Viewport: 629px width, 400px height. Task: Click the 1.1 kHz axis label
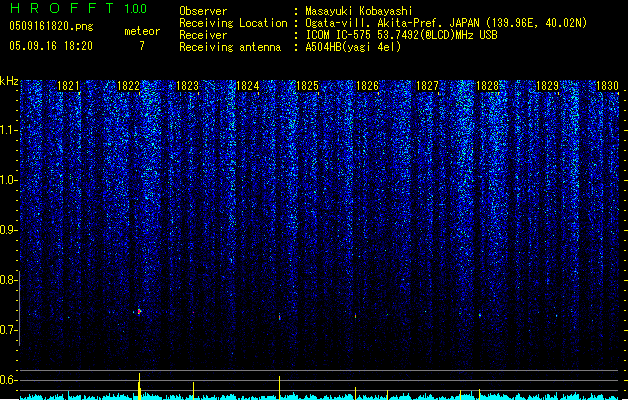click(8, 130)
